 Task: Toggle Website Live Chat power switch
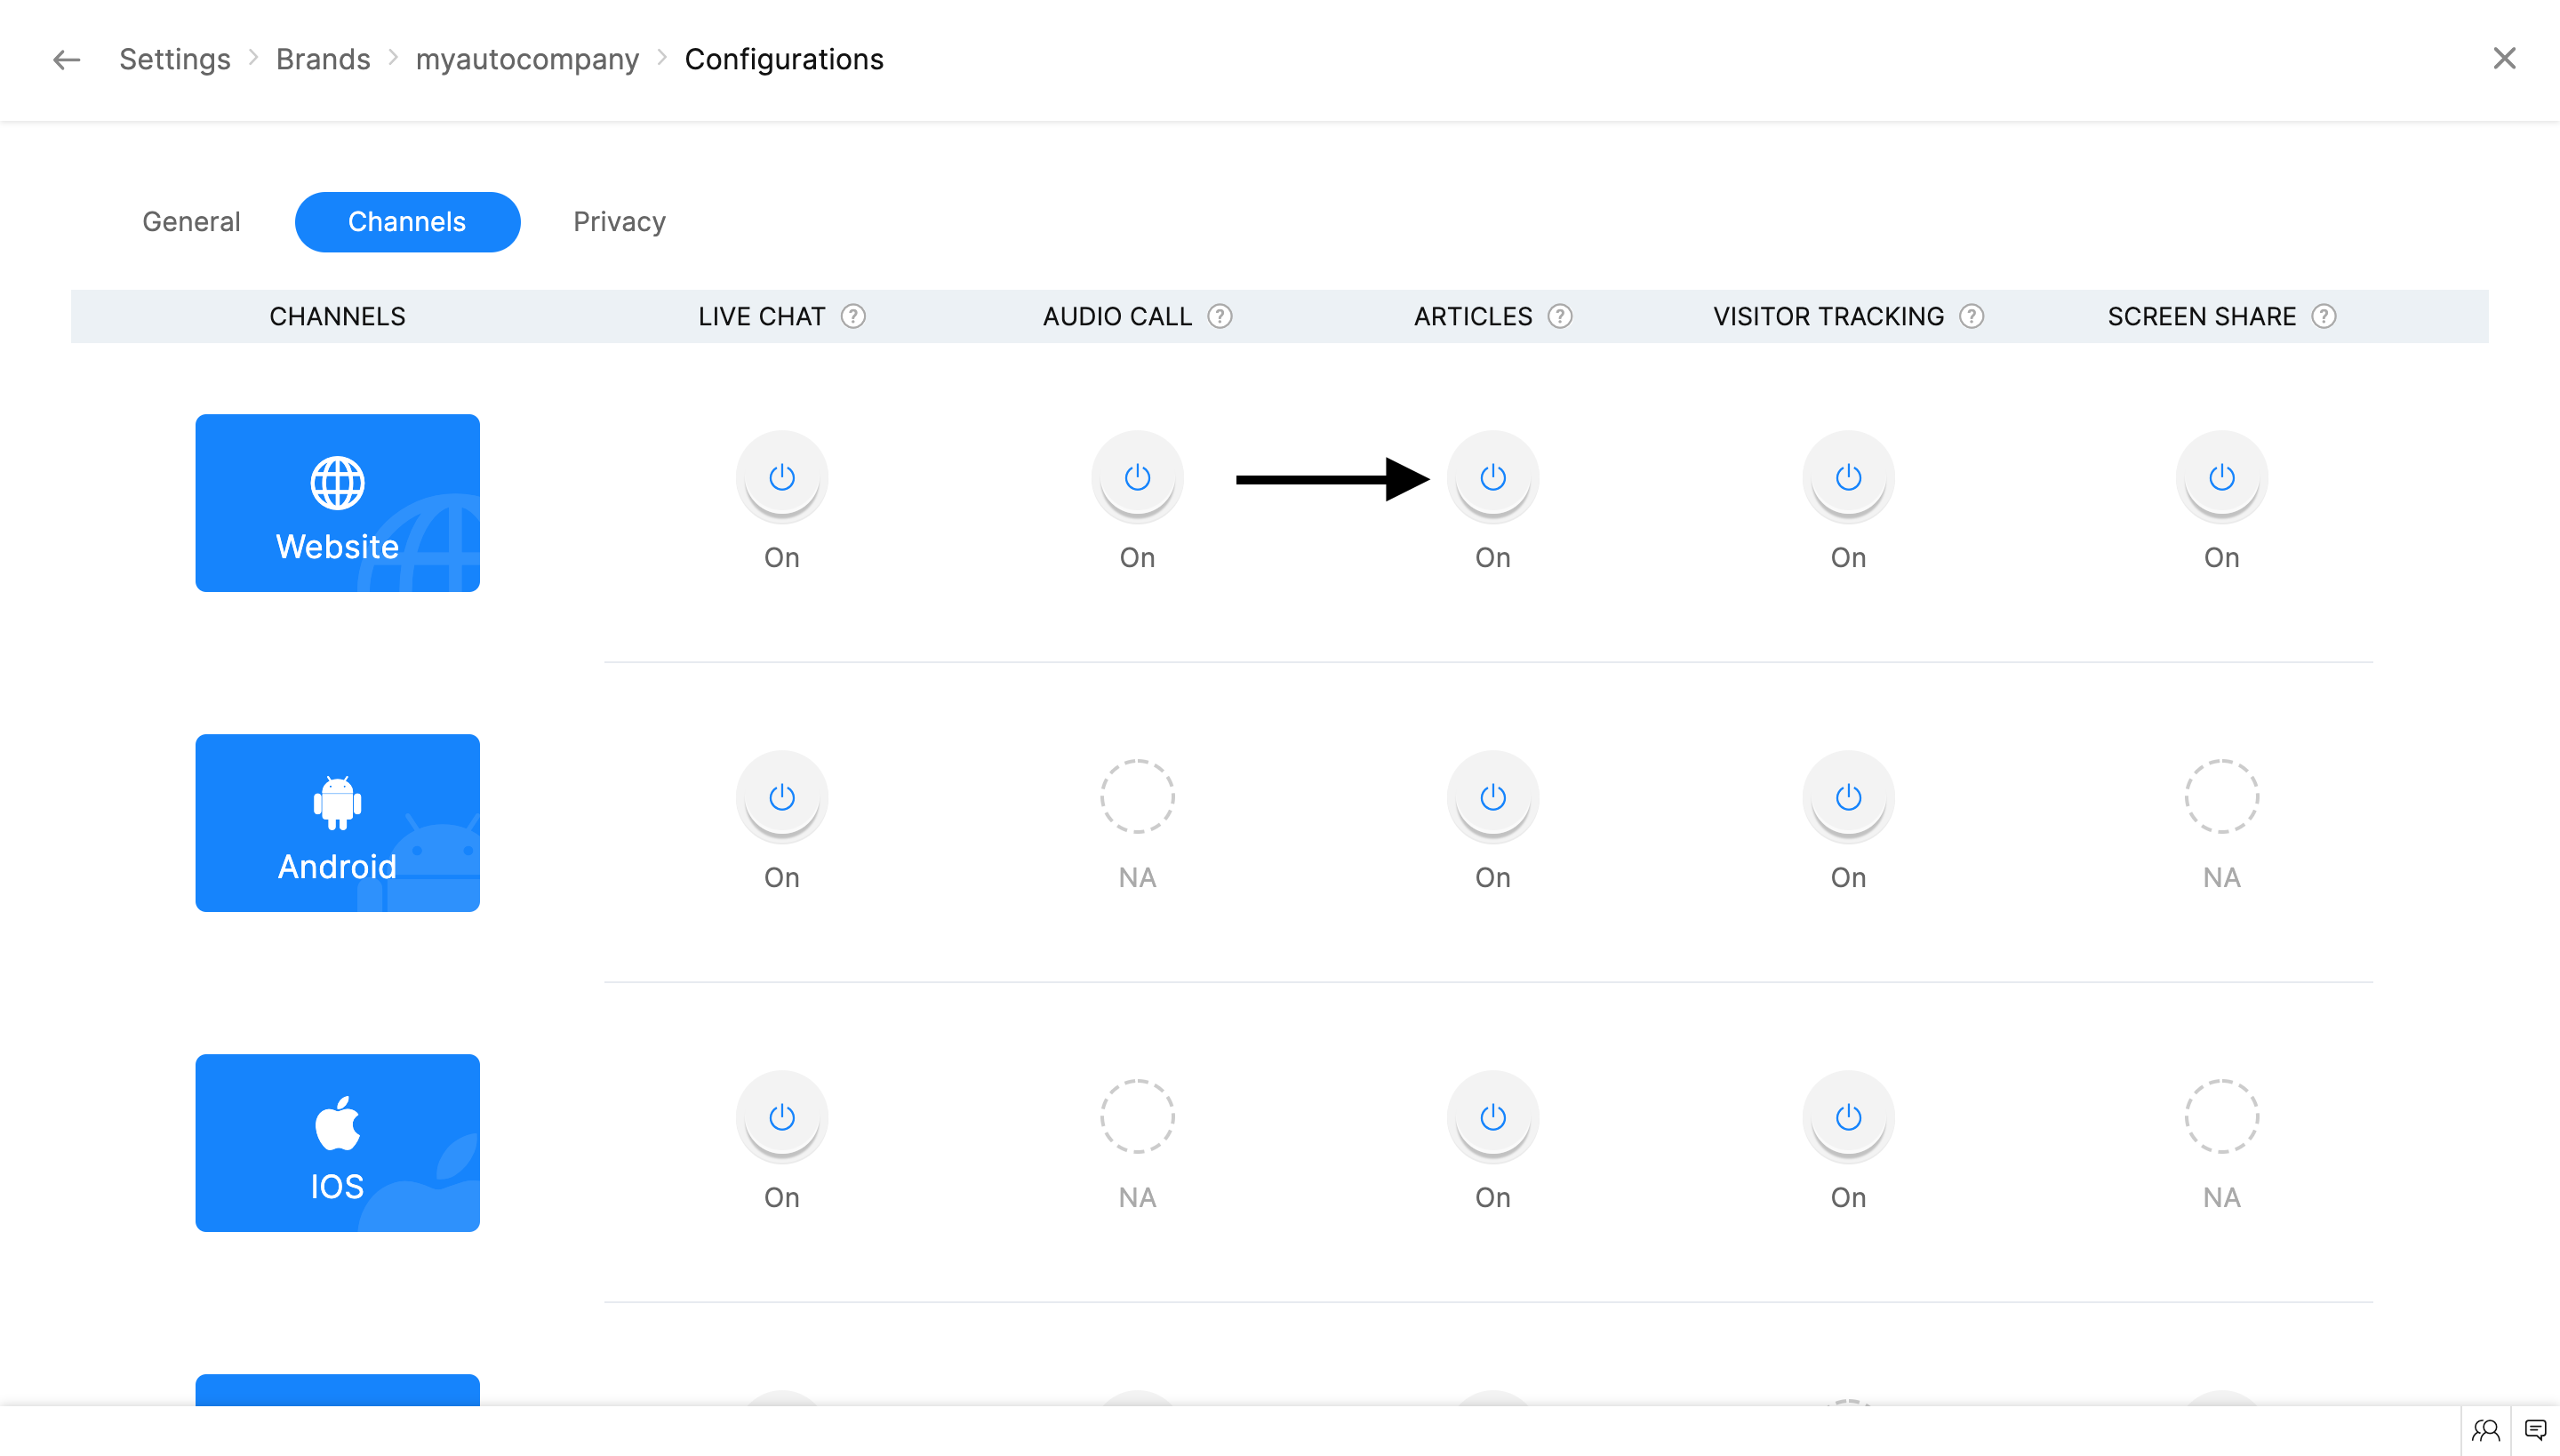[782, 477]
